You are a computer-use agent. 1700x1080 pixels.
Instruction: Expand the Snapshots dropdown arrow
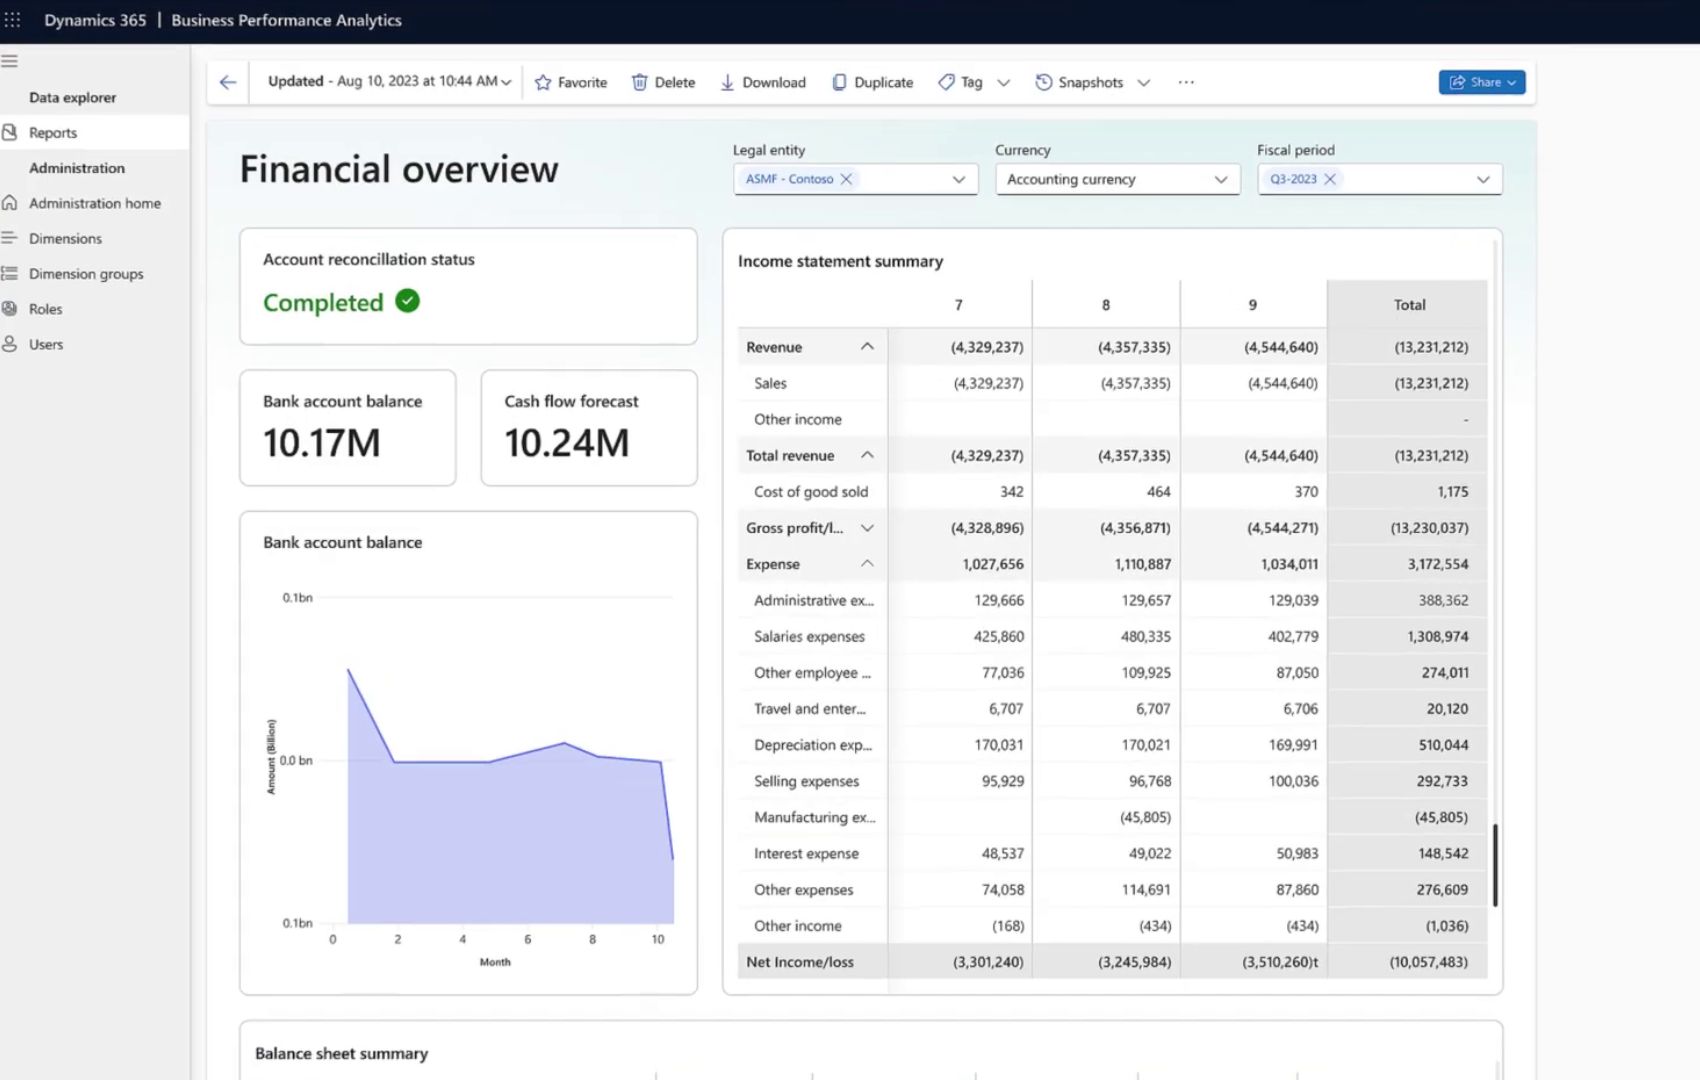click(1144, 82)
